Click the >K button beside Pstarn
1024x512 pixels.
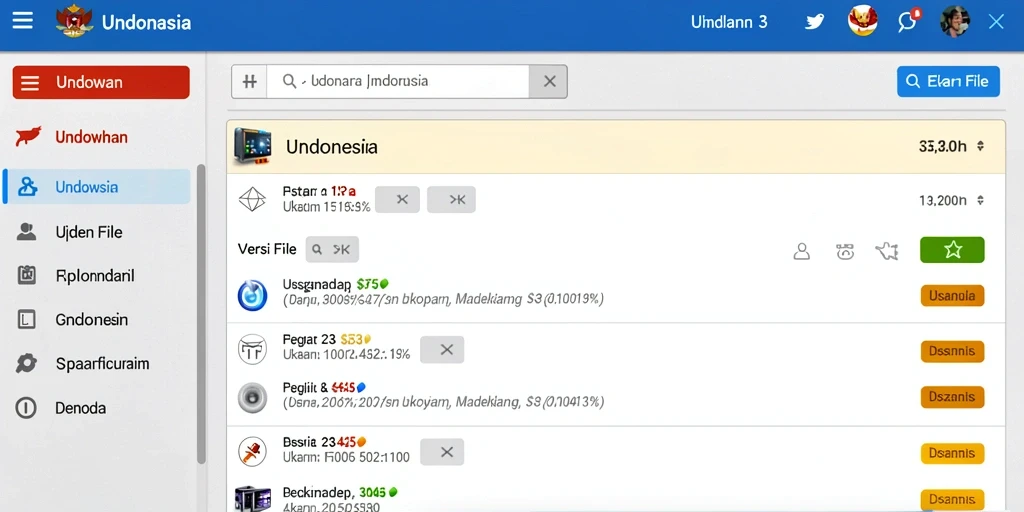(451, 200)
